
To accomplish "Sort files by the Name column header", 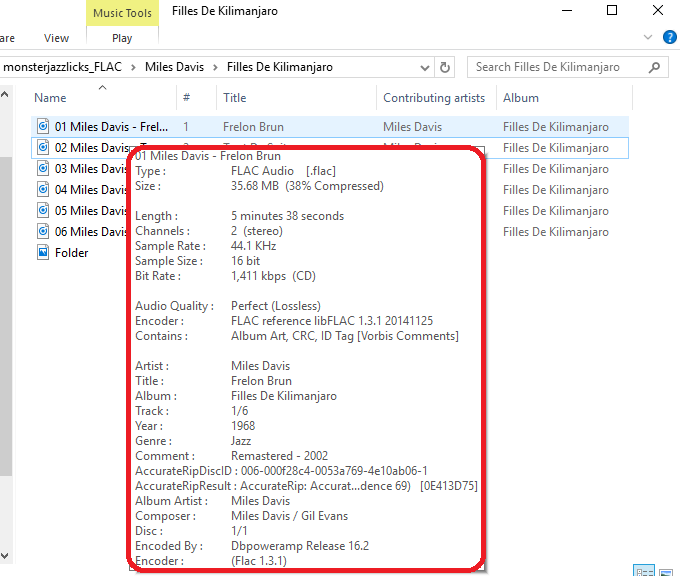I will [x=50, y=98].
